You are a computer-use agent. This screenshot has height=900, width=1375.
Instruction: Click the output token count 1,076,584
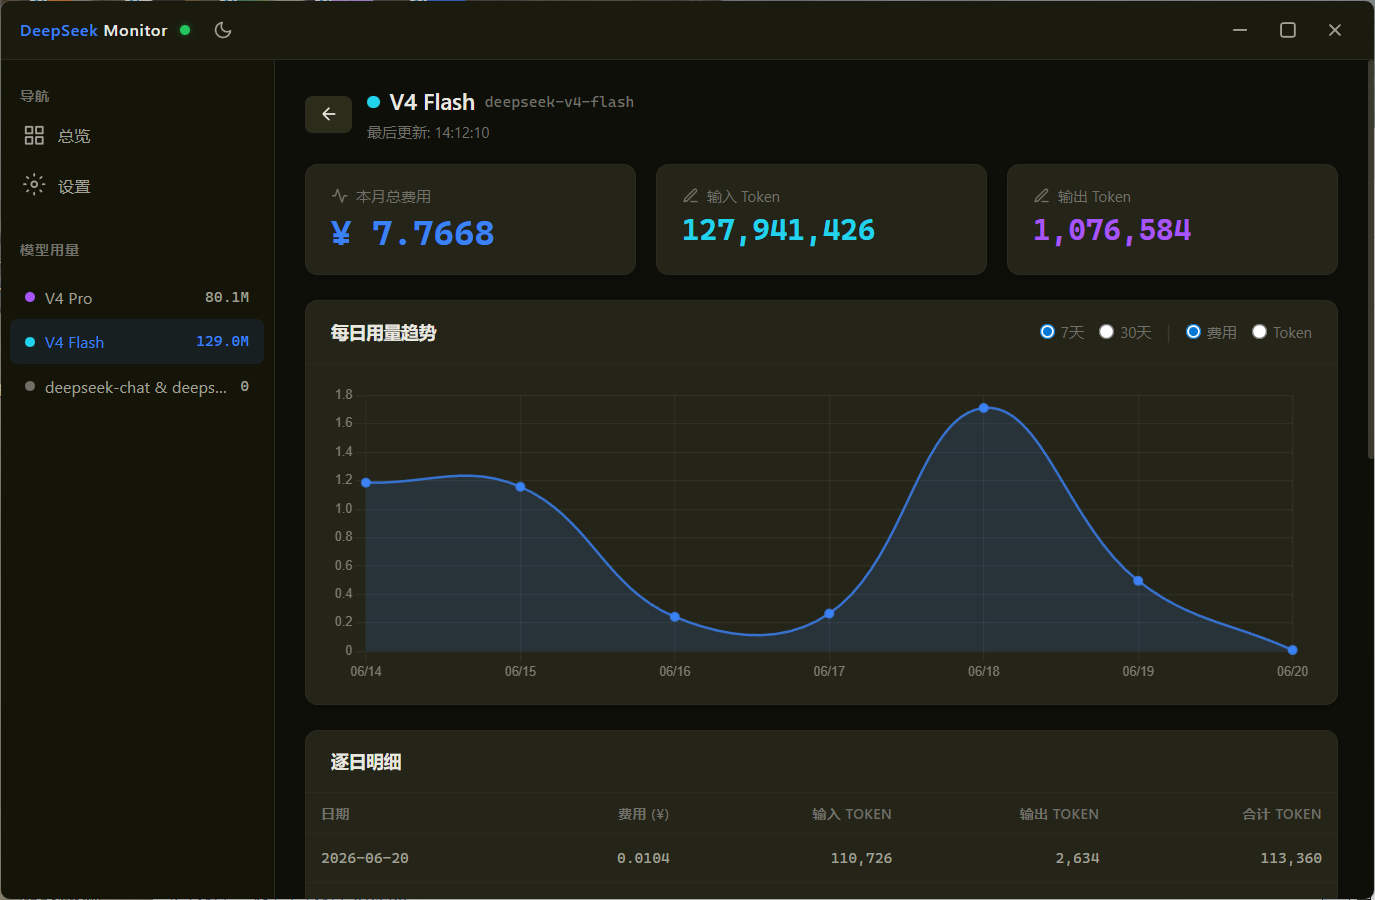tap(1112, 230)
